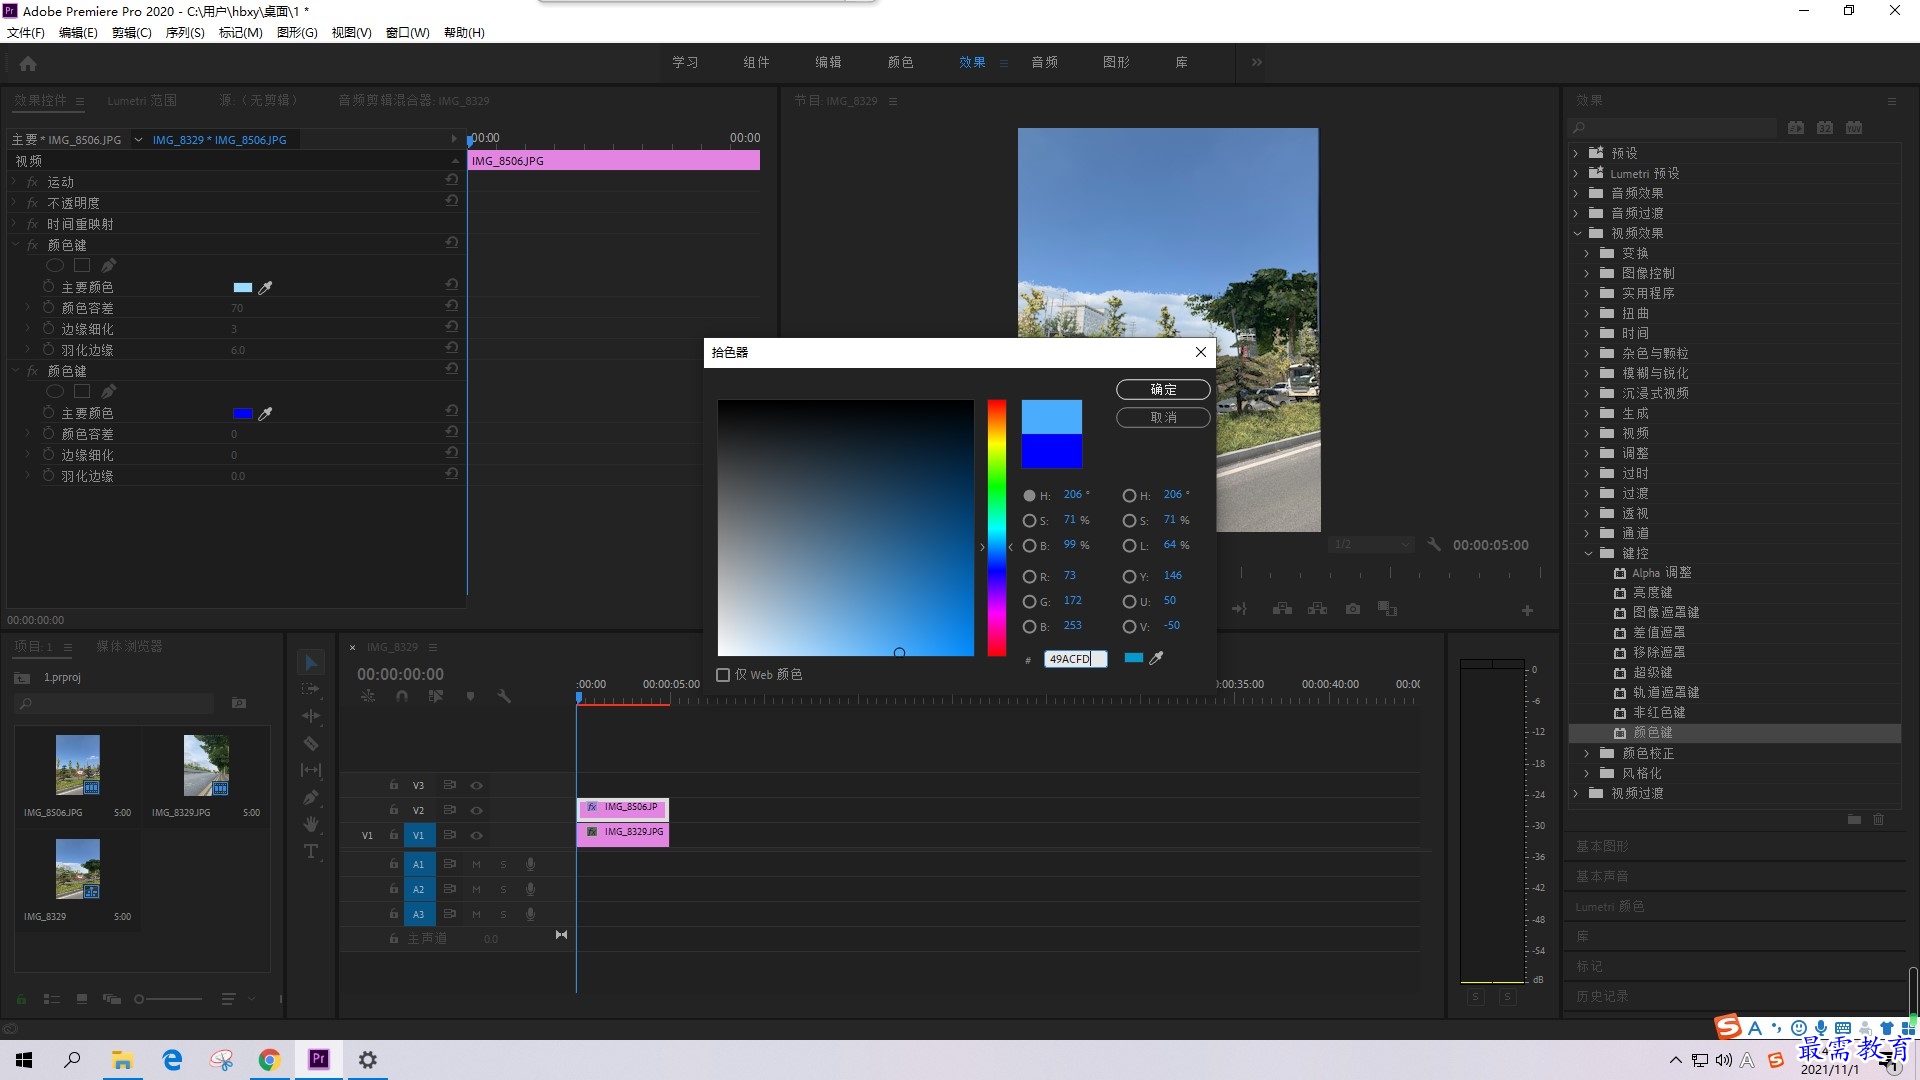1920x1080 pixels.
Task: Select the R radio button
Action: click(x=1029, y=577)
